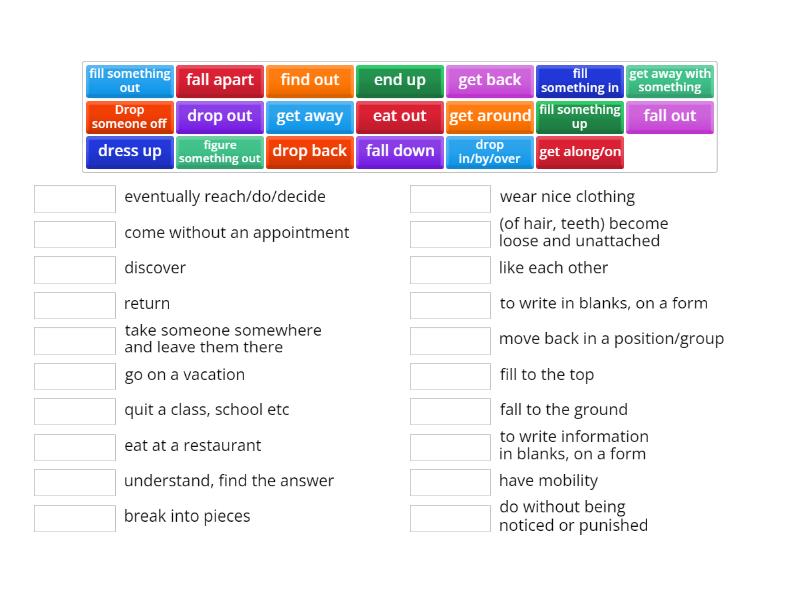The width and height of the screenshot is (800, 600).
Task: Pick the "drop back" tile
Action: tap(309, 152)
